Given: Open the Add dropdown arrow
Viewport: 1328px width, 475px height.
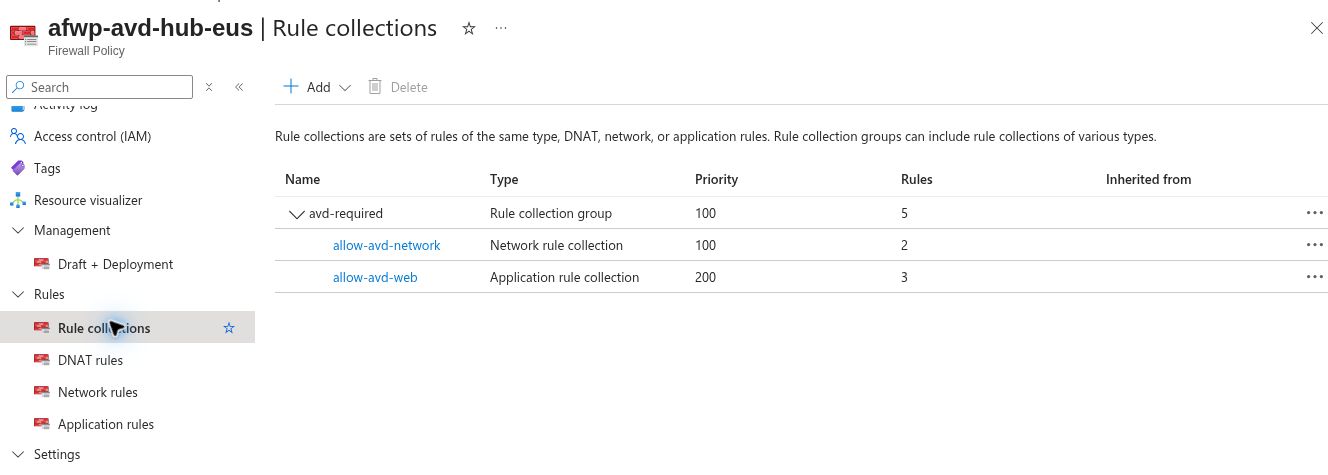Looking at the screenshot, I should 345,88.
